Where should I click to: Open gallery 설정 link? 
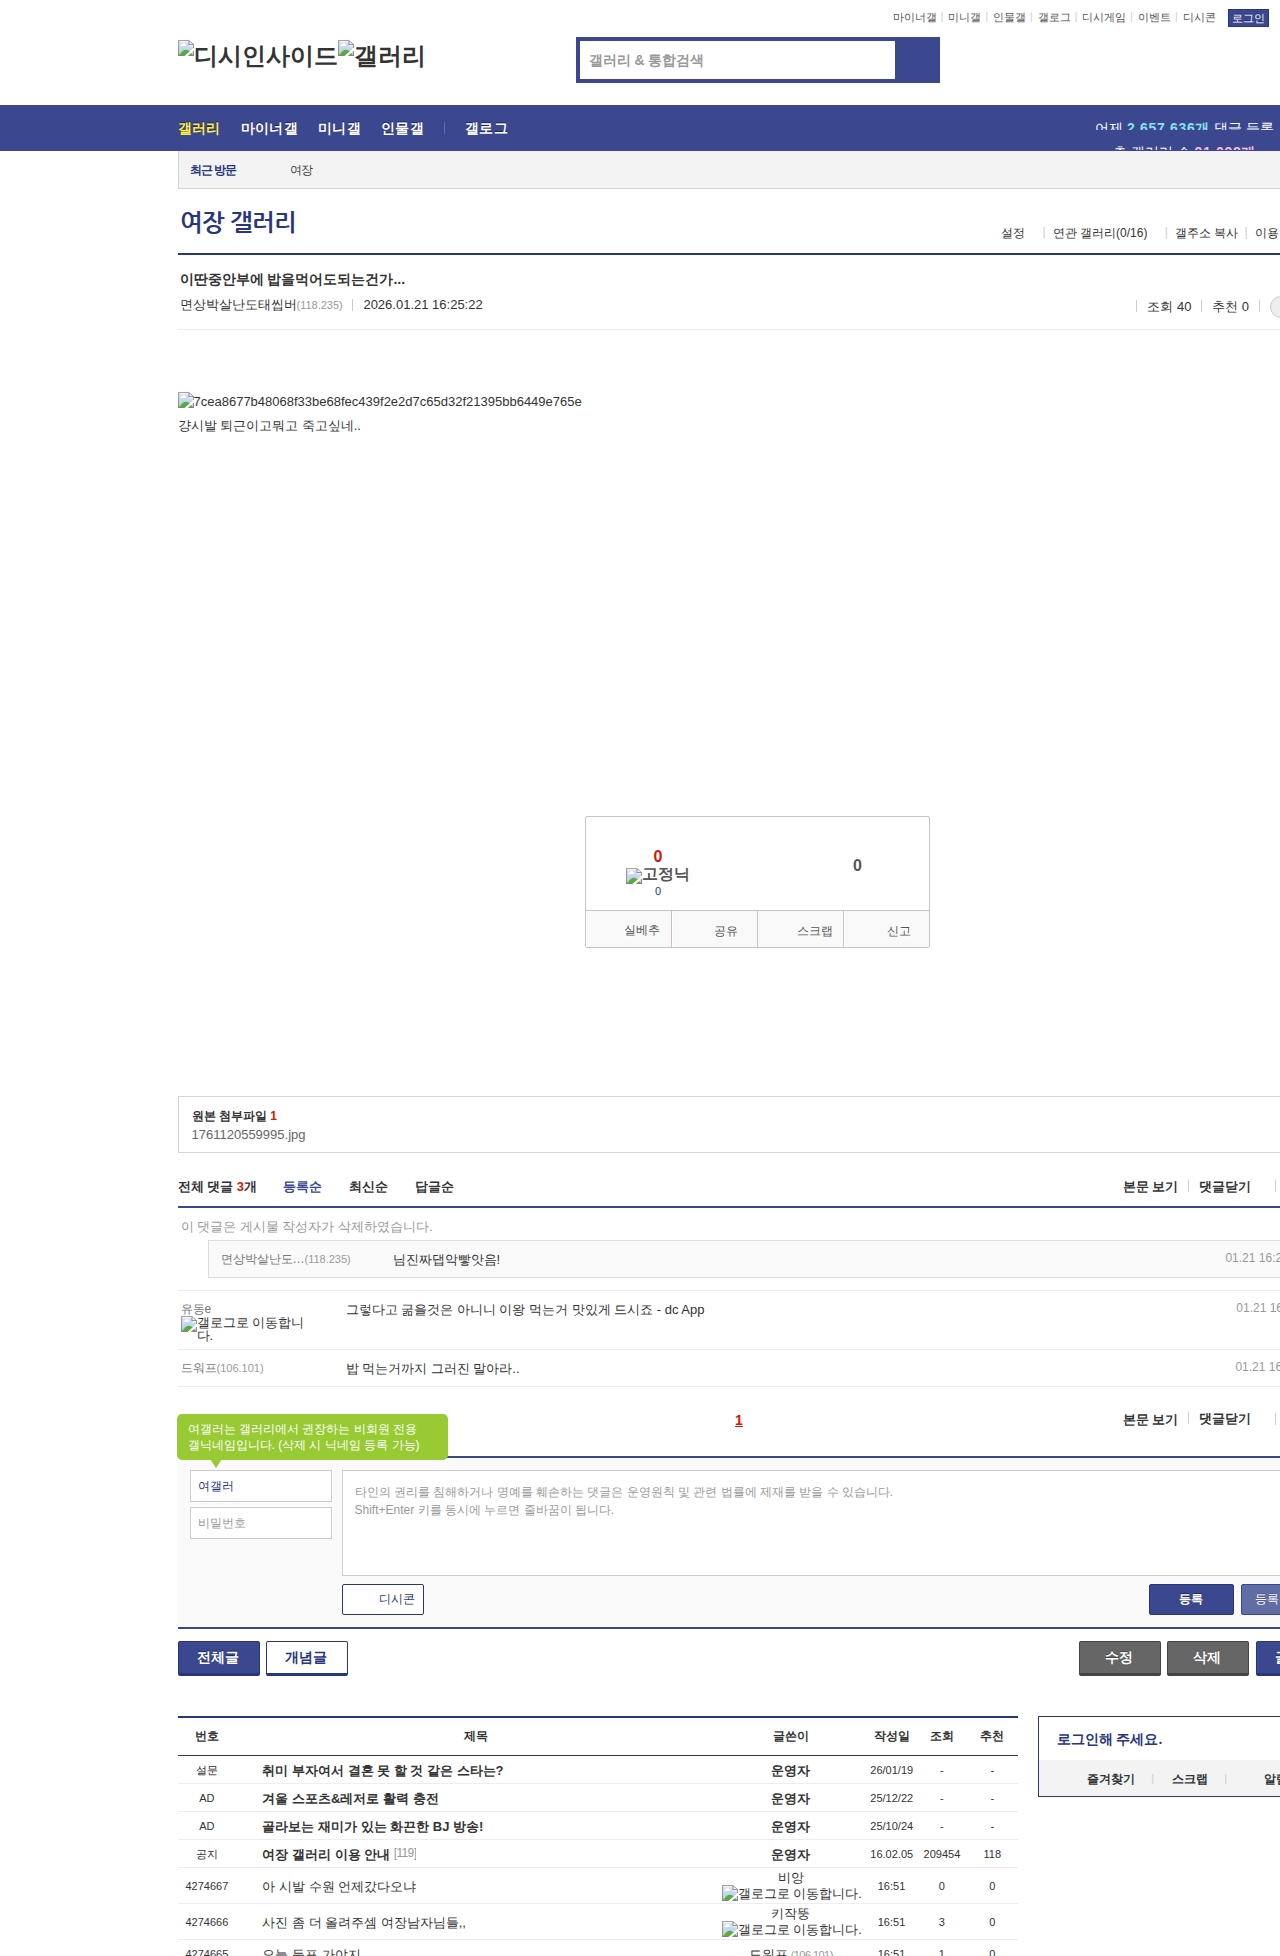(x=1013, y=233)
